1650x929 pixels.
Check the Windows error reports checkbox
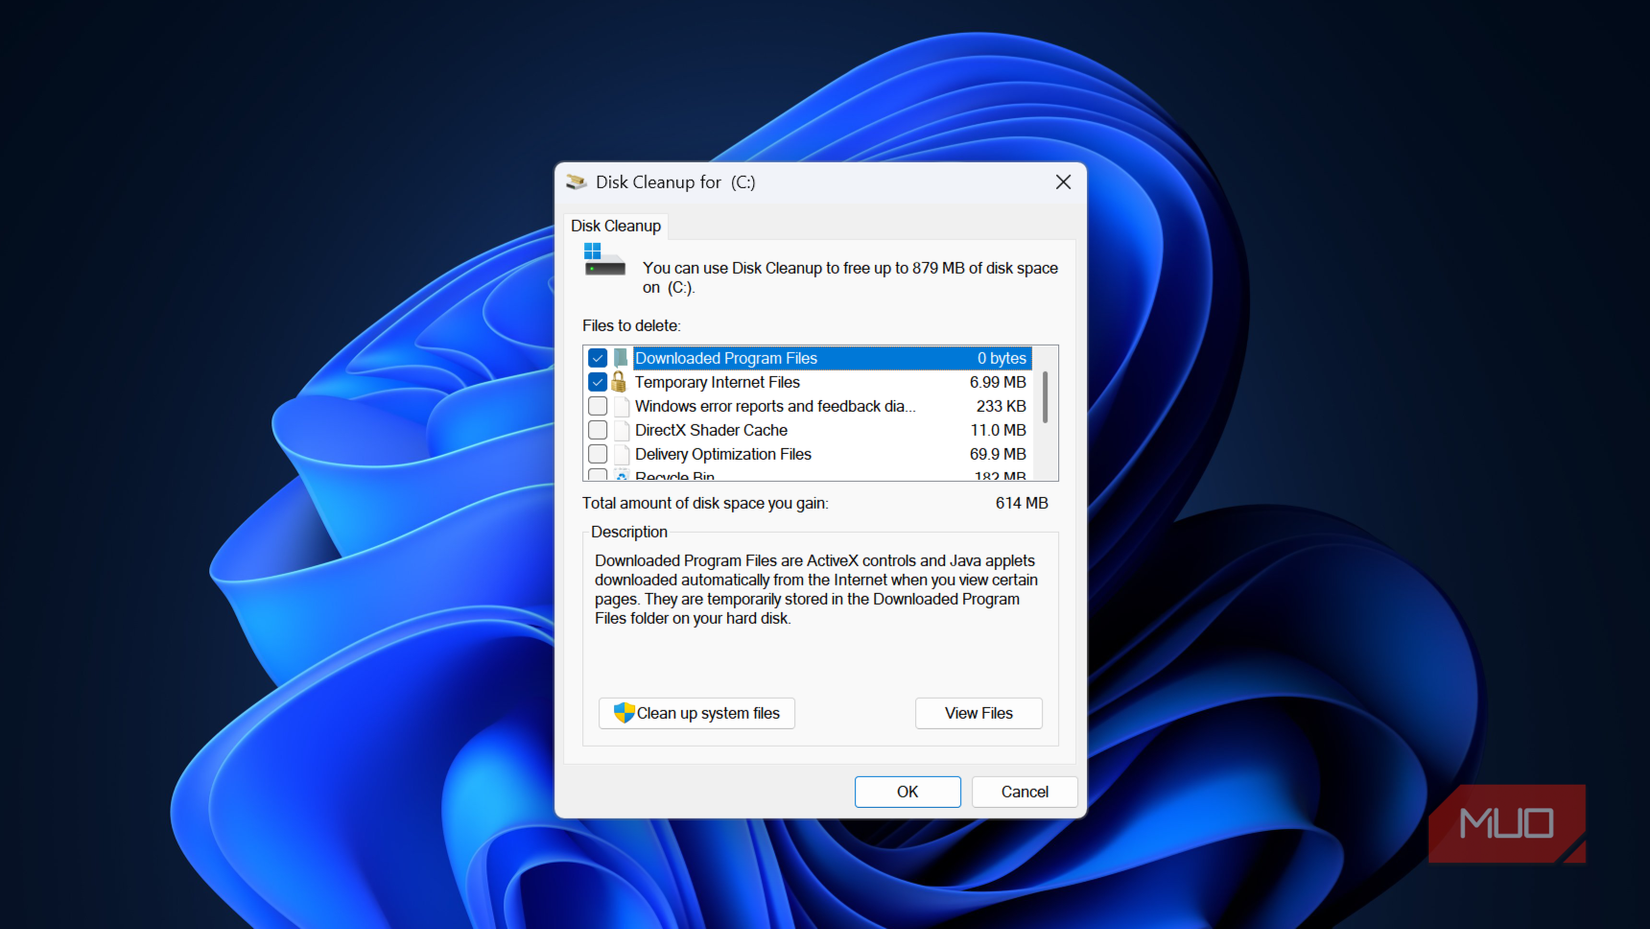(x=597, y=406)
